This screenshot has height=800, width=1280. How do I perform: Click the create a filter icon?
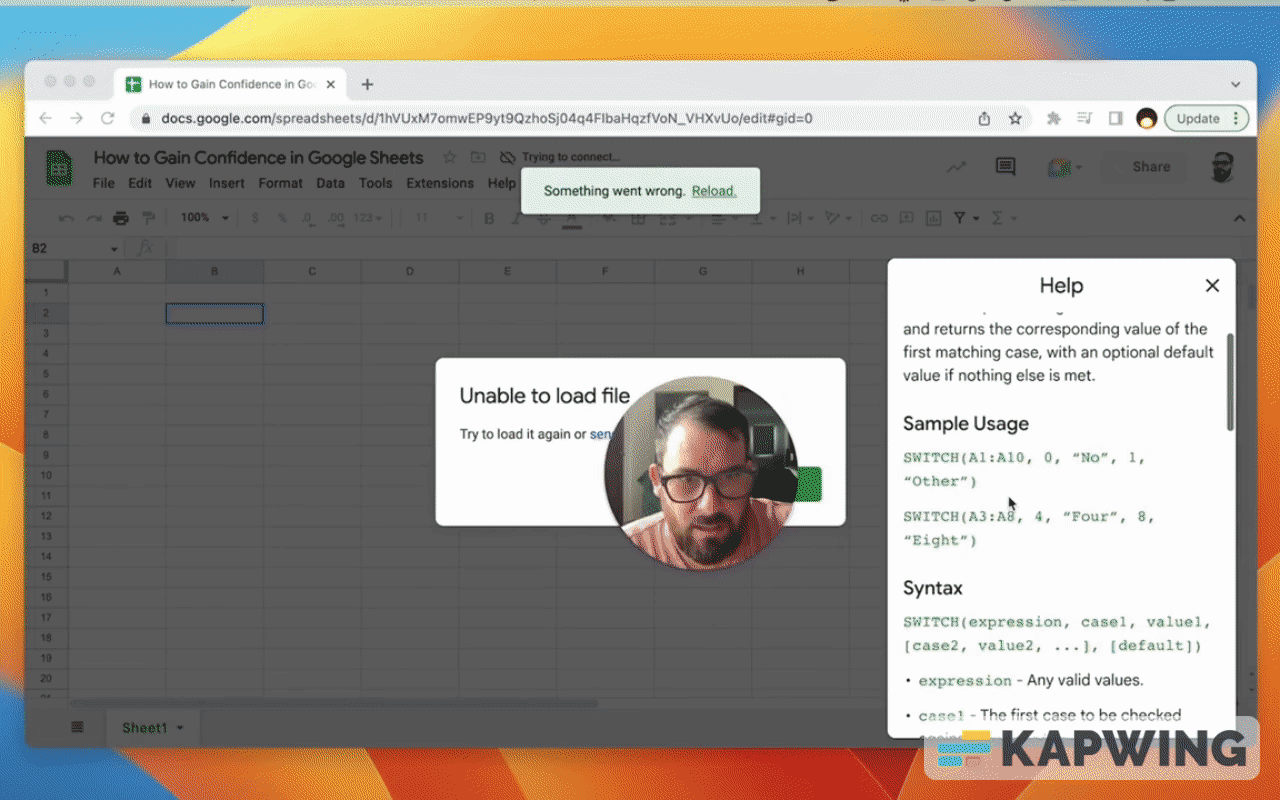pyautogui.click(x=959, y=218)
